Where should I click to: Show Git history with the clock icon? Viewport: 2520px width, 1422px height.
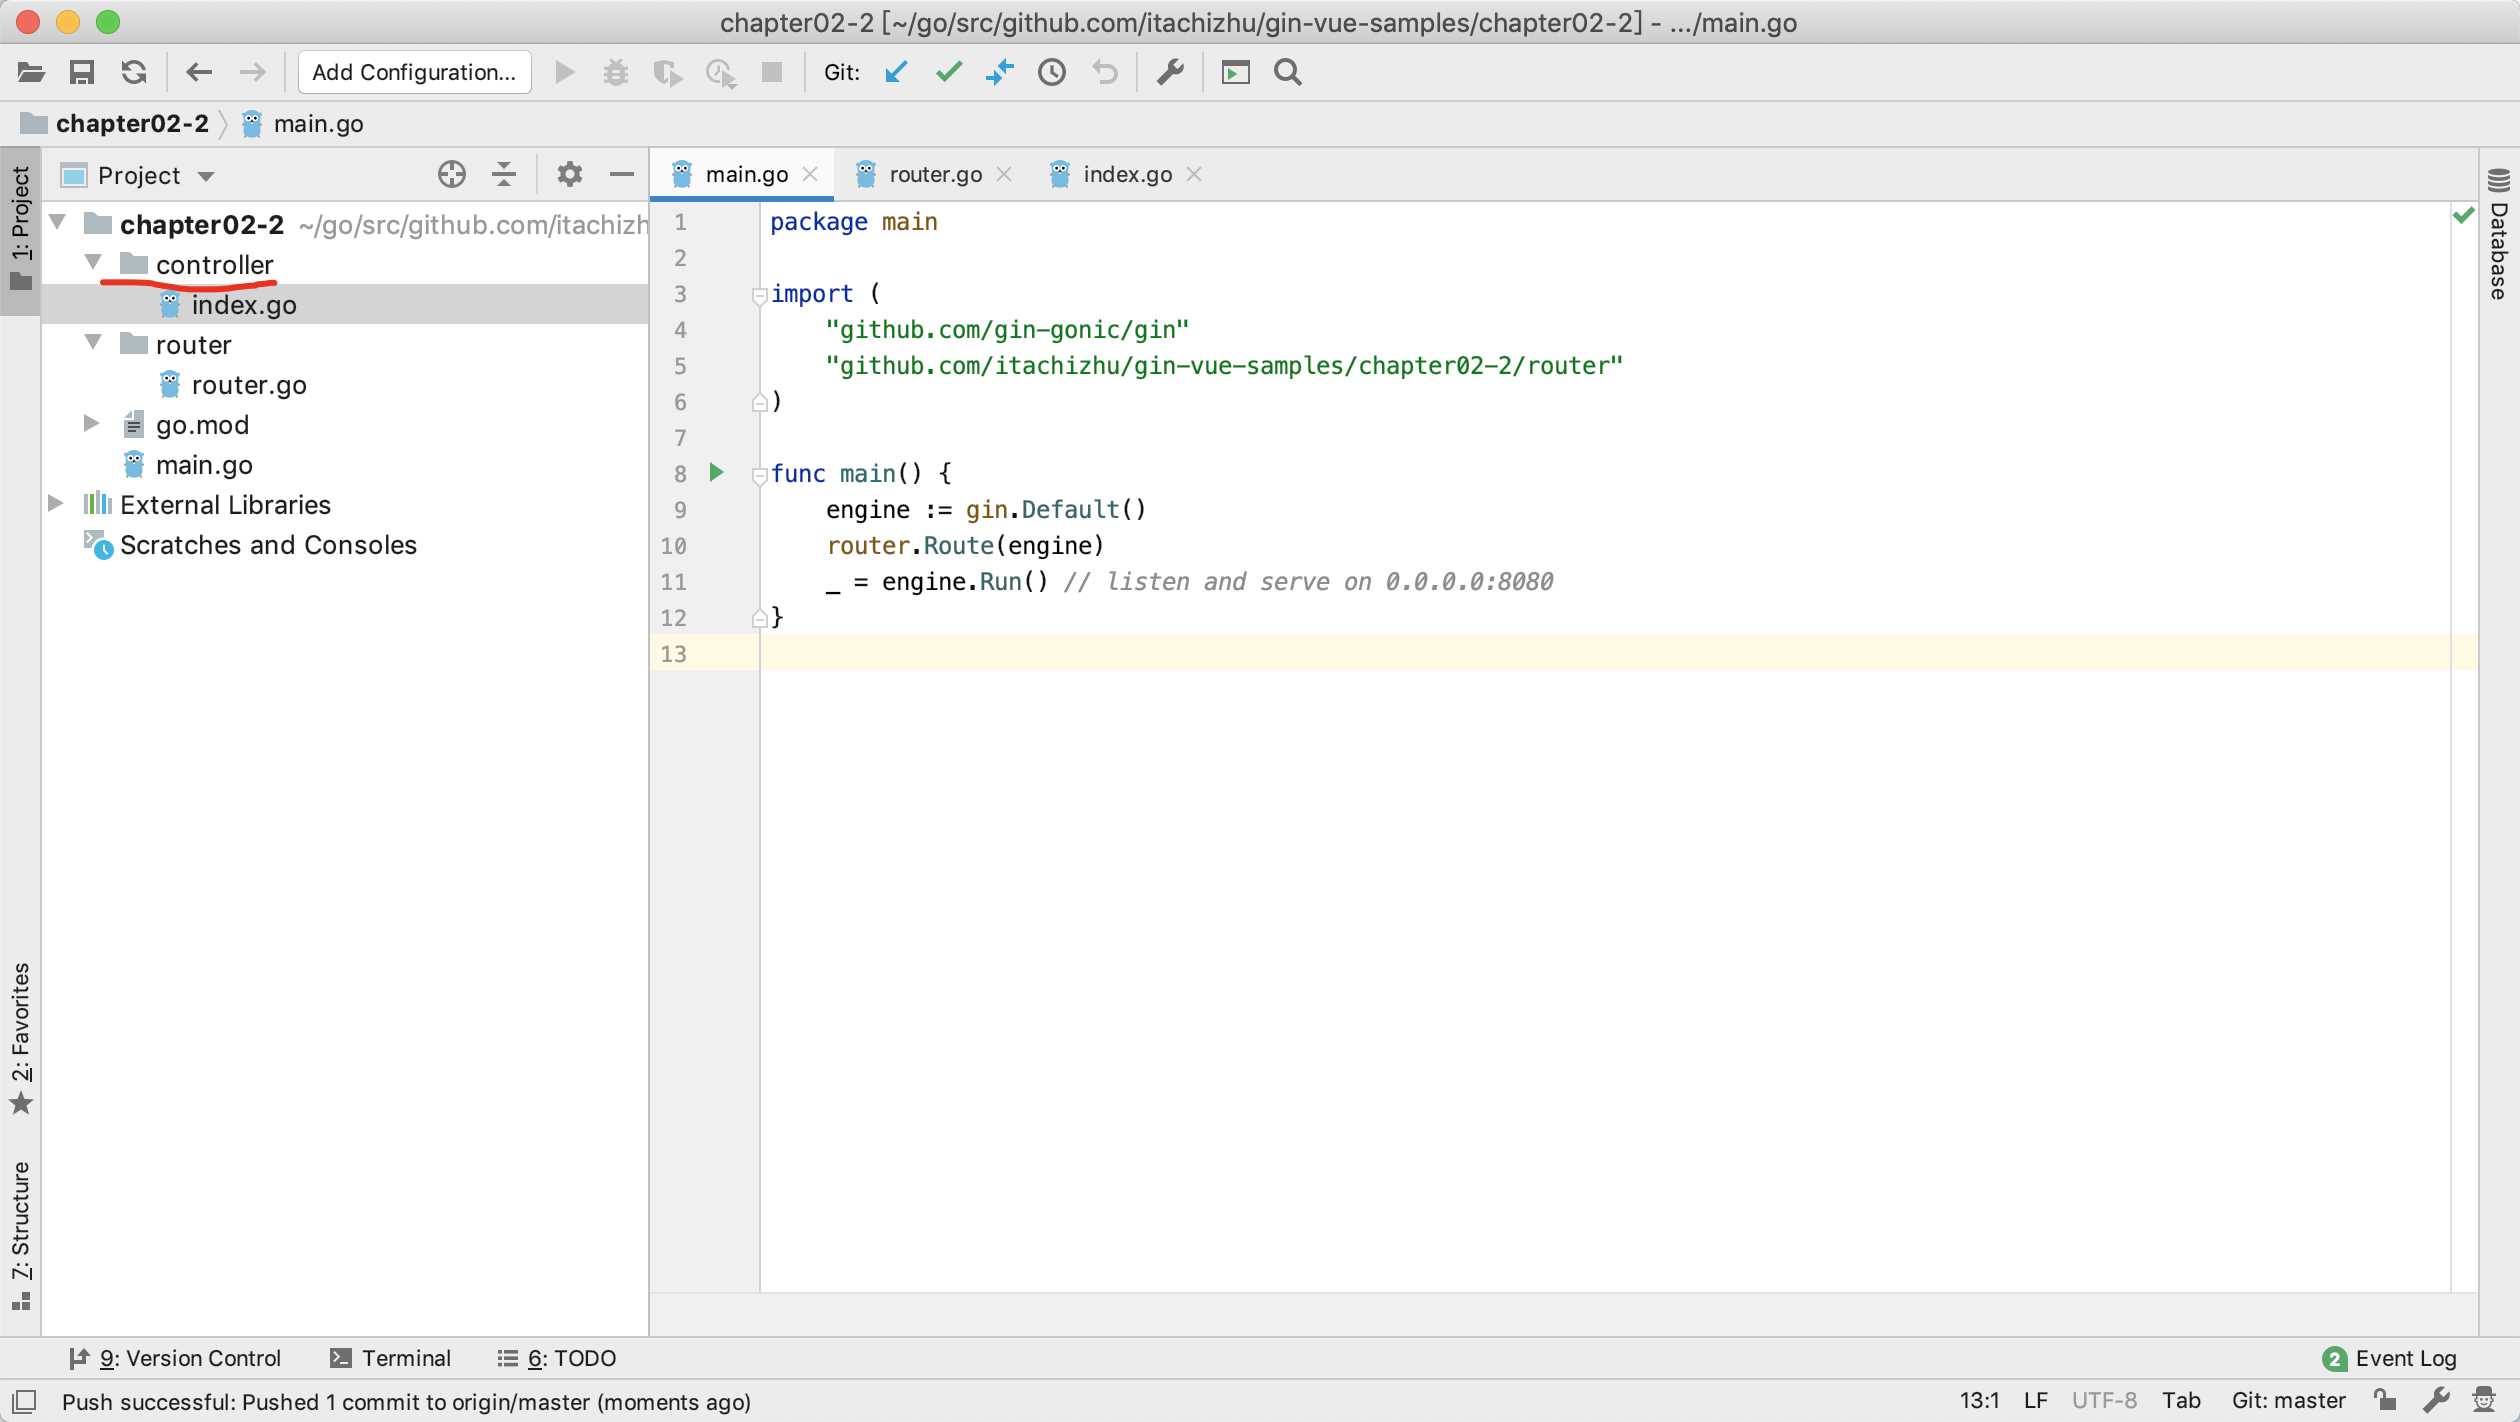pyautogui.click(x=1052, y=72)
